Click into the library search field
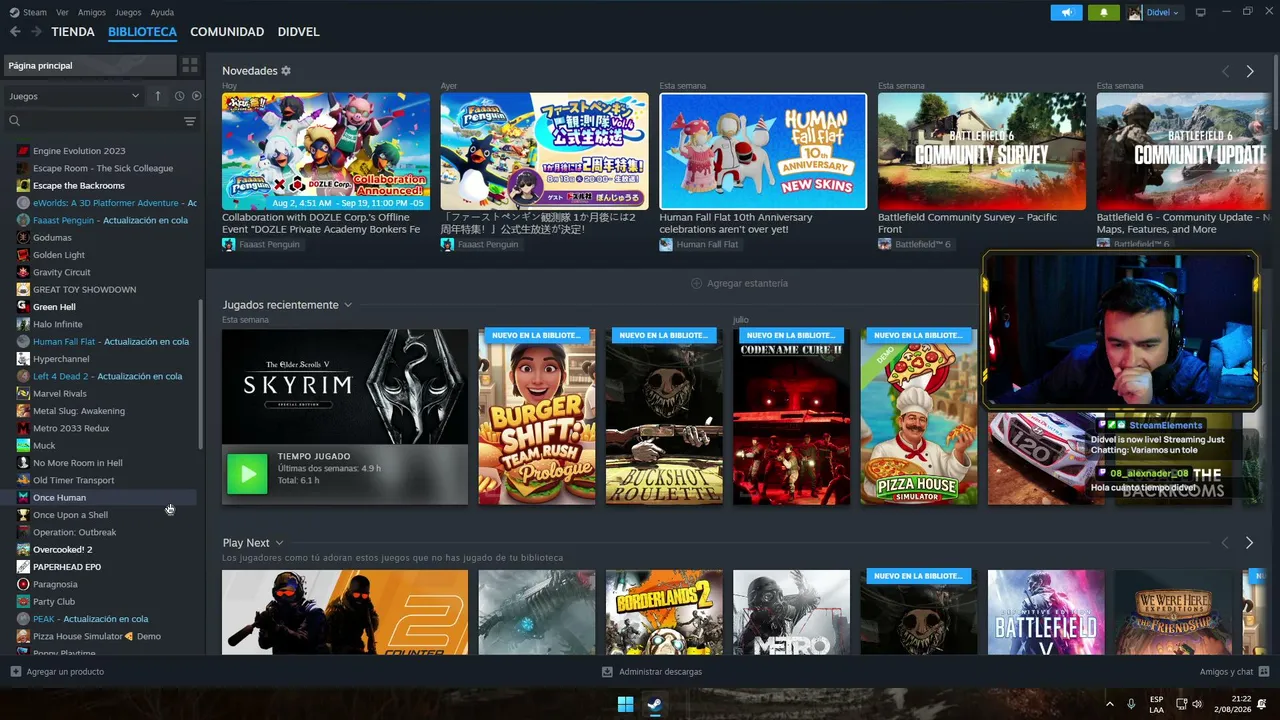 (x=100, y=121)
